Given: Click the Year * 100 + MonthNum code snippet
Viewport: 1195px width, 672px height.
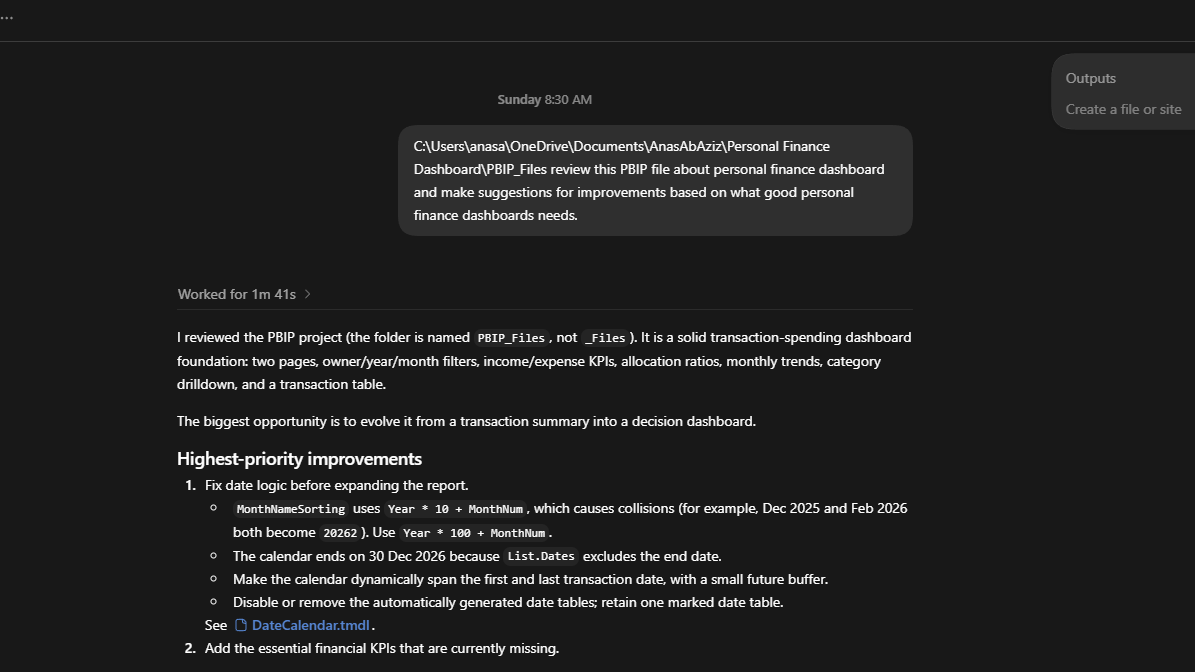Looking at the screenshot, I should pyautogui.click(x=474, y=533).
